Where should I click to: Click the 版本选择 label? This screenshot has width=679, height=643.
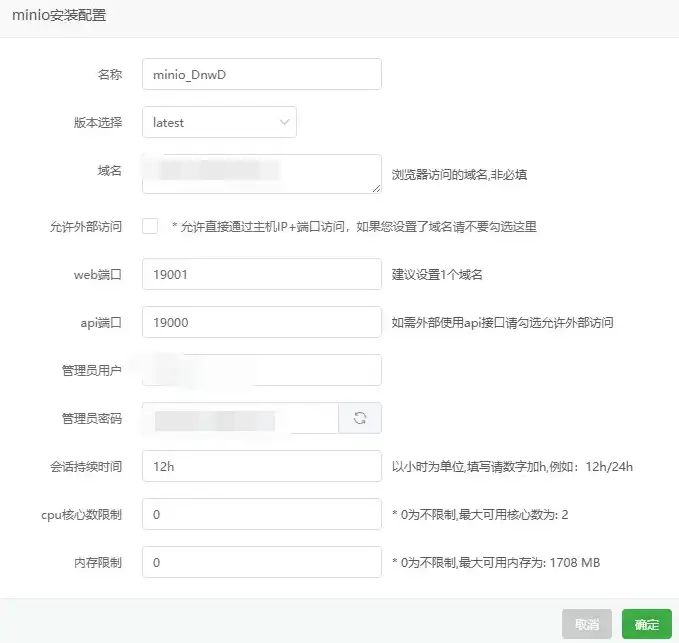point(98,123)
